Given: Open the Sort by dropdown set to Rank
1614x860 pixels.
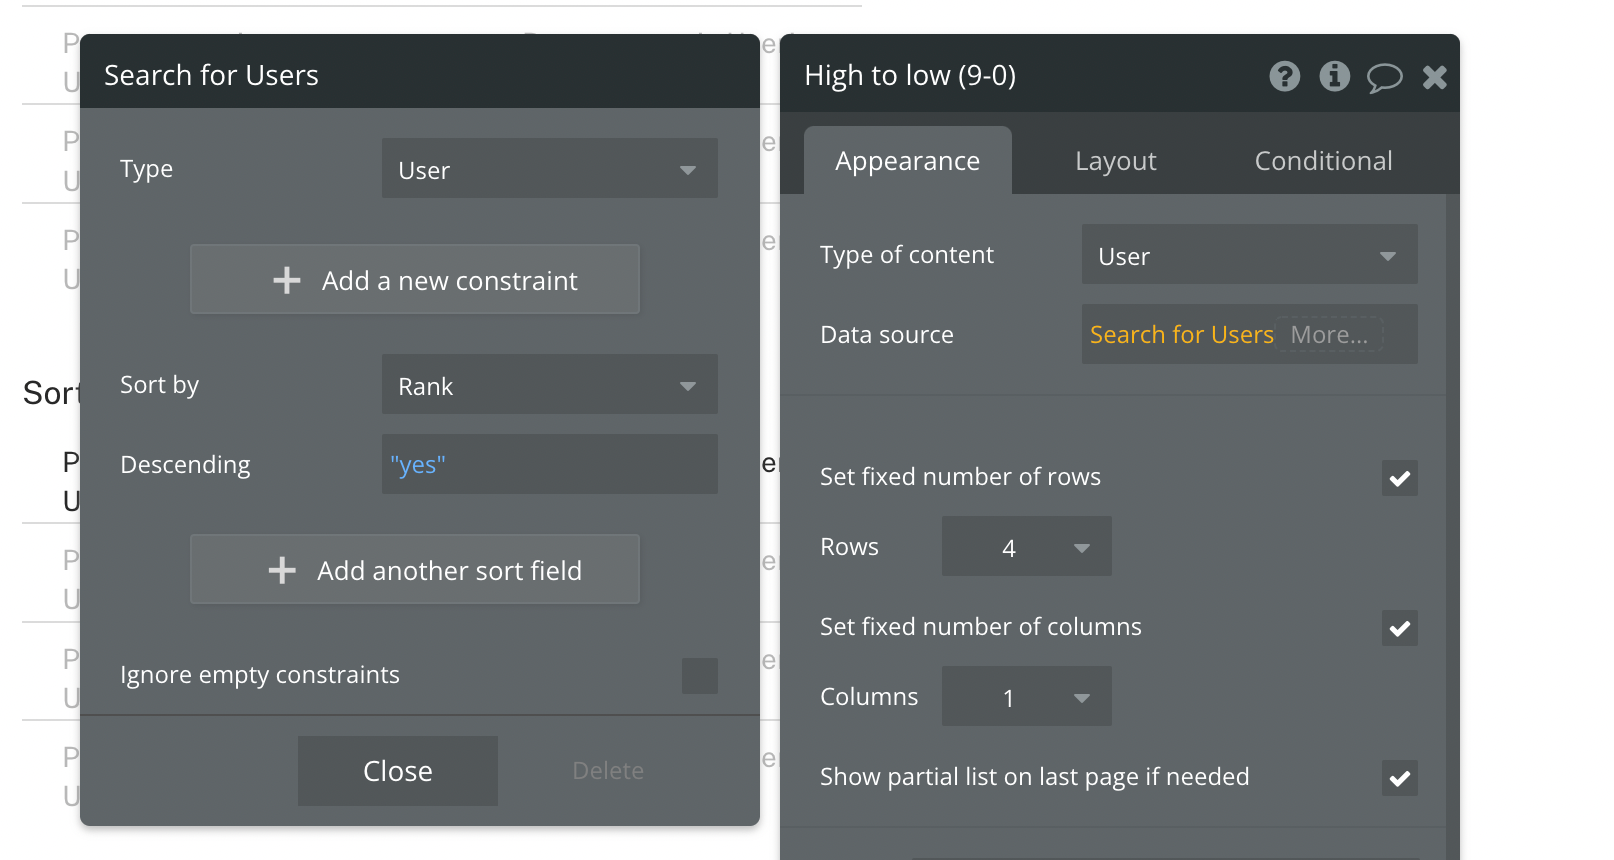Looking at the screenshot, I should (550, 384).
